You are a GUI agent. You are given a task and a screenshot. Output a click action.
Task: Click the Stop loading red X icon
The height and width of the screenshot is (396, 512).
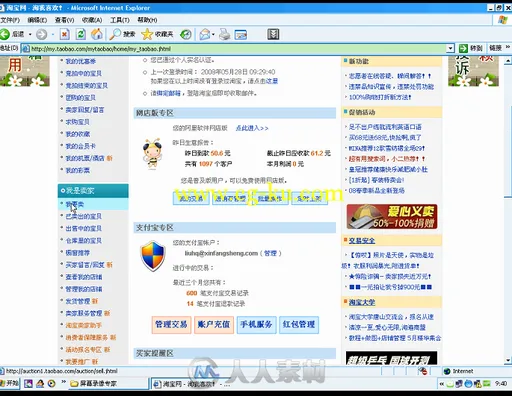65,34
